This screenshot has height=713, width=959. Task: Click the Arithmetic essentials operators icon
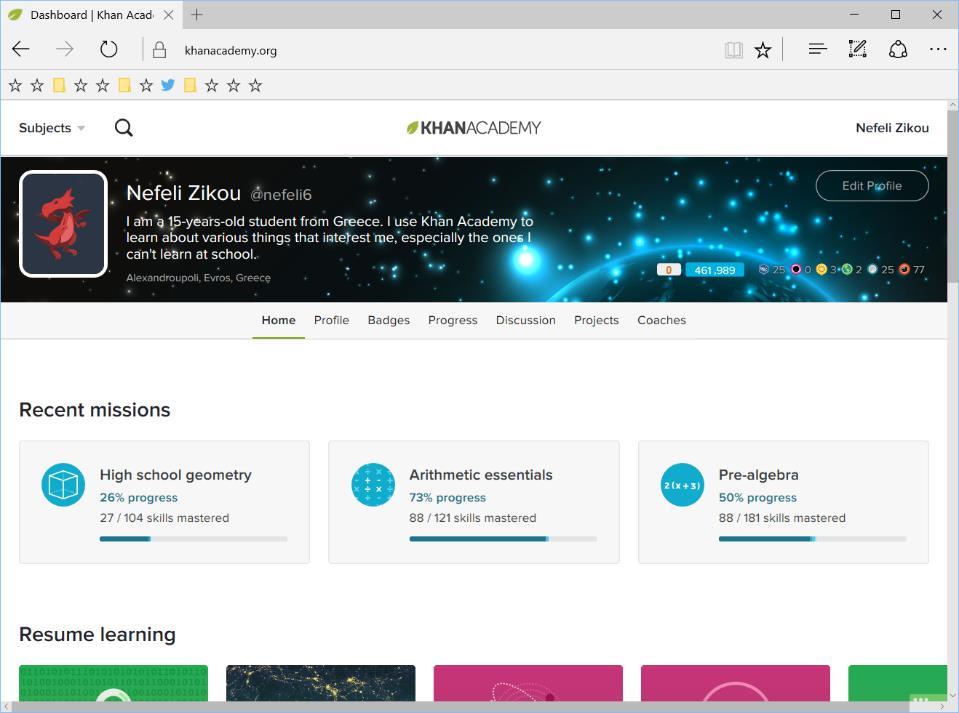(373, 485)
